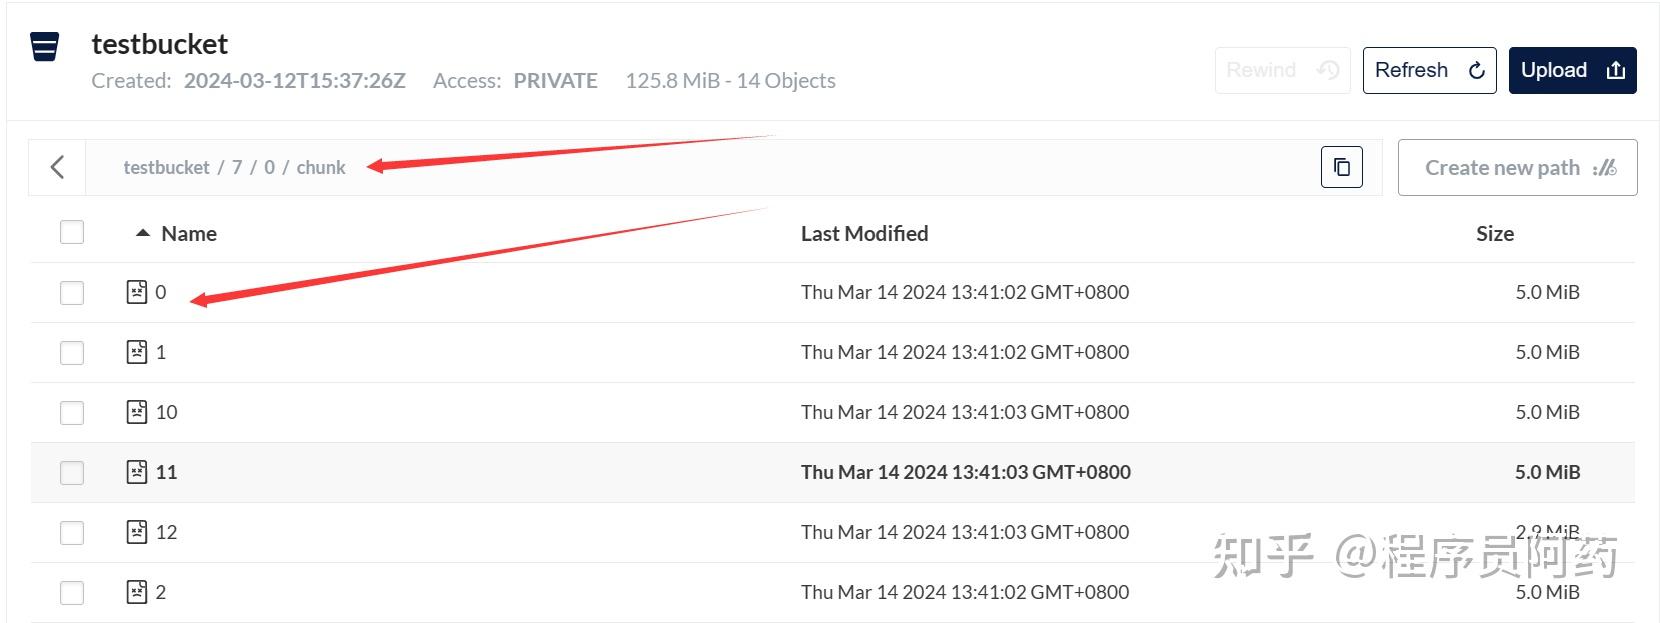The width and height of the screenshot is (1660, 623).
Task: Navigate to testbucket in the breadcrumb
Action: tap(166, 167)
